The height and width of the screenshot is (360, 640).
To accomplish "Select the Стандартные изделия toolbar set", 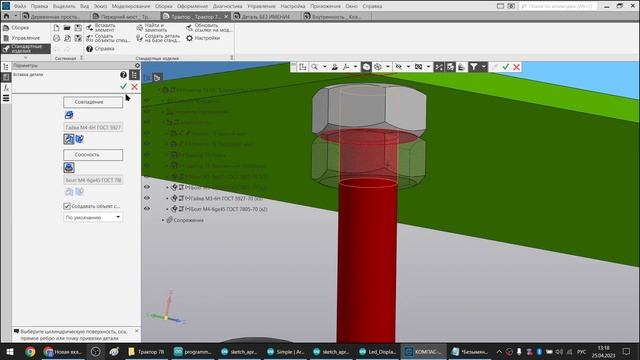I will 26,49.
